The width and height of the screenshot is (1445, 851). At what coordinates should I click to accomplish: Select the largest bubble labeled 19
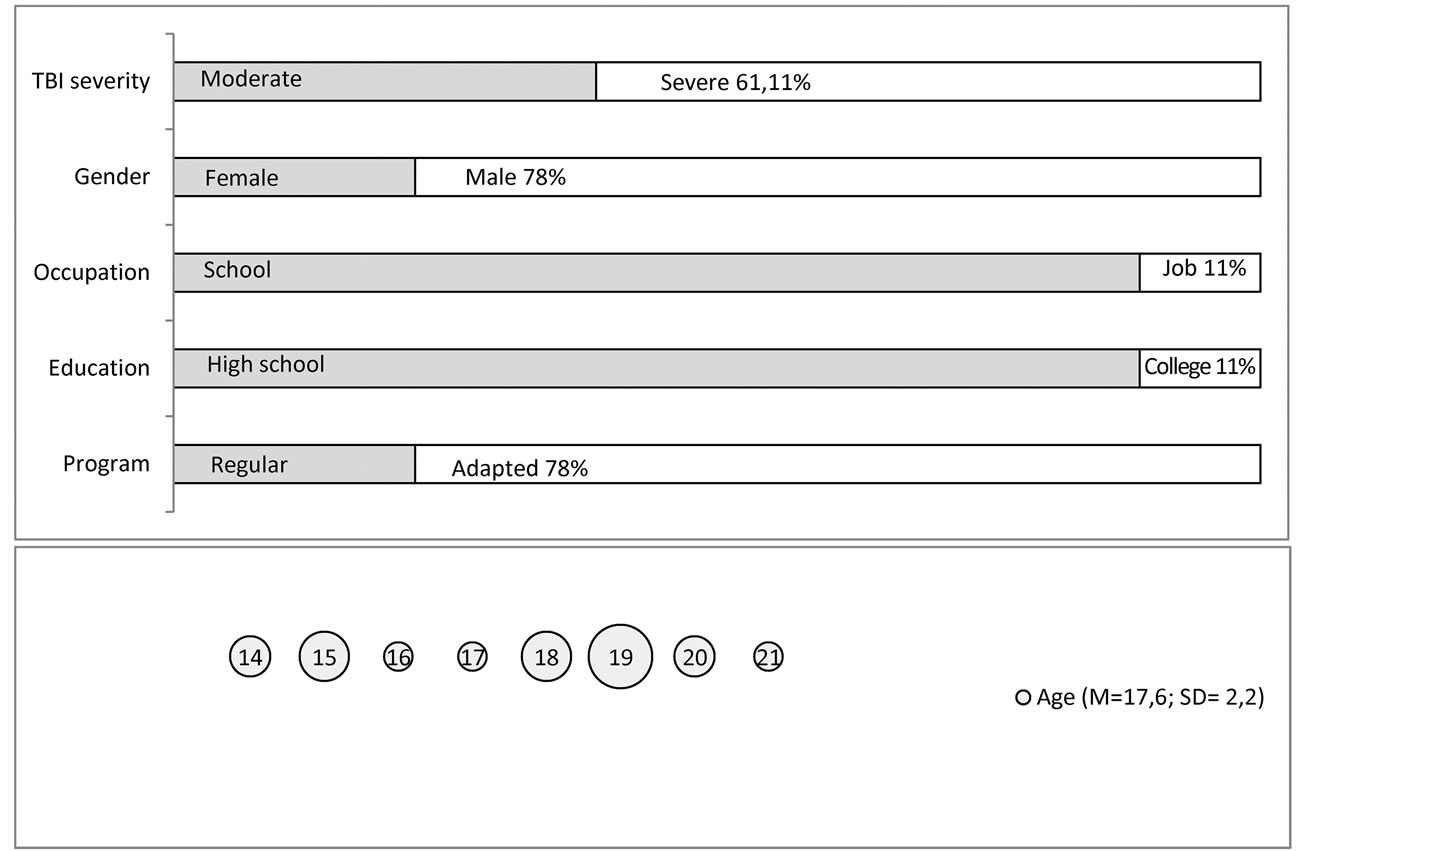click(x=620, y=657)
